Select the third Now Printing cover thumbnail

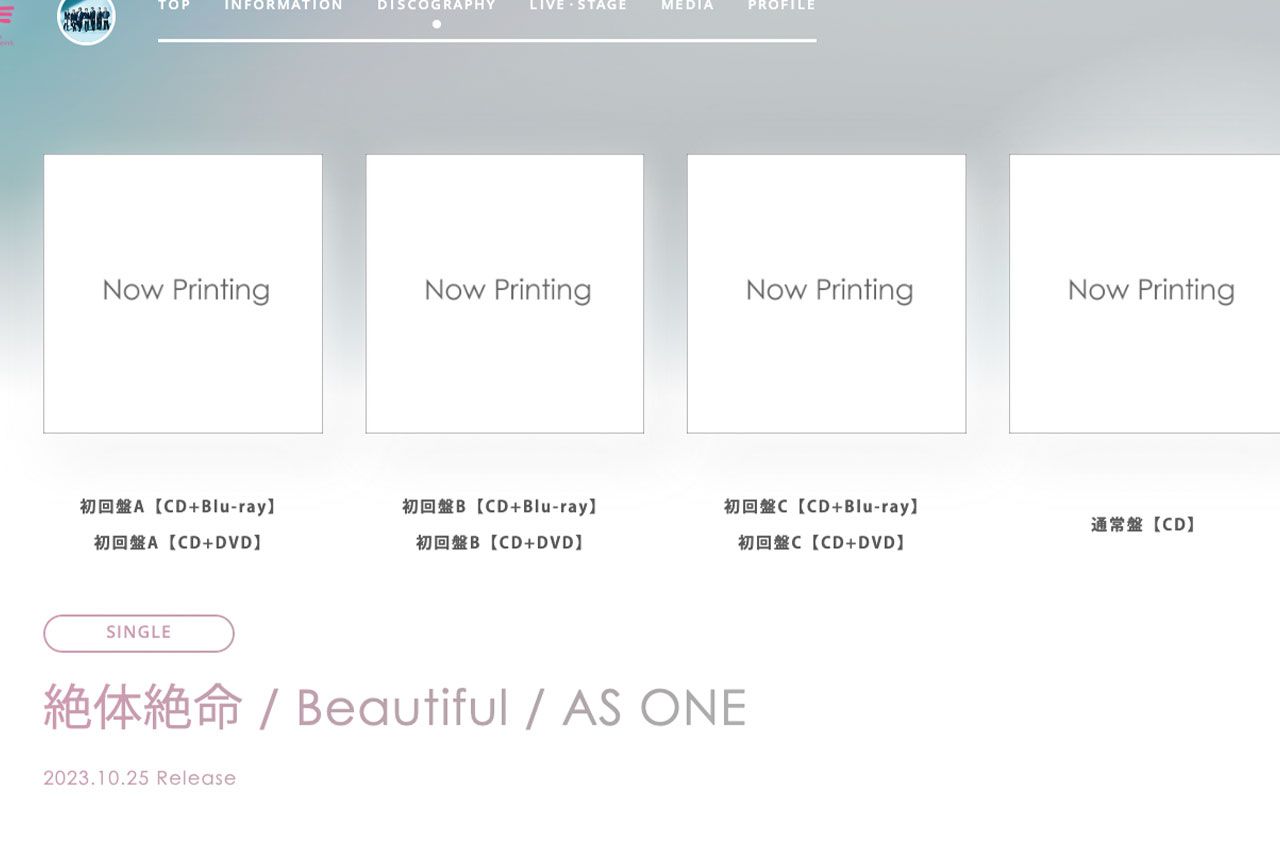click(x=826, y=293)
